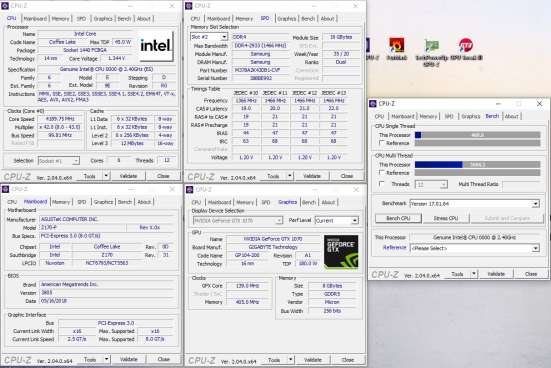Click Validate in the SPD window
551x368 pixels.
coord(312,176)
